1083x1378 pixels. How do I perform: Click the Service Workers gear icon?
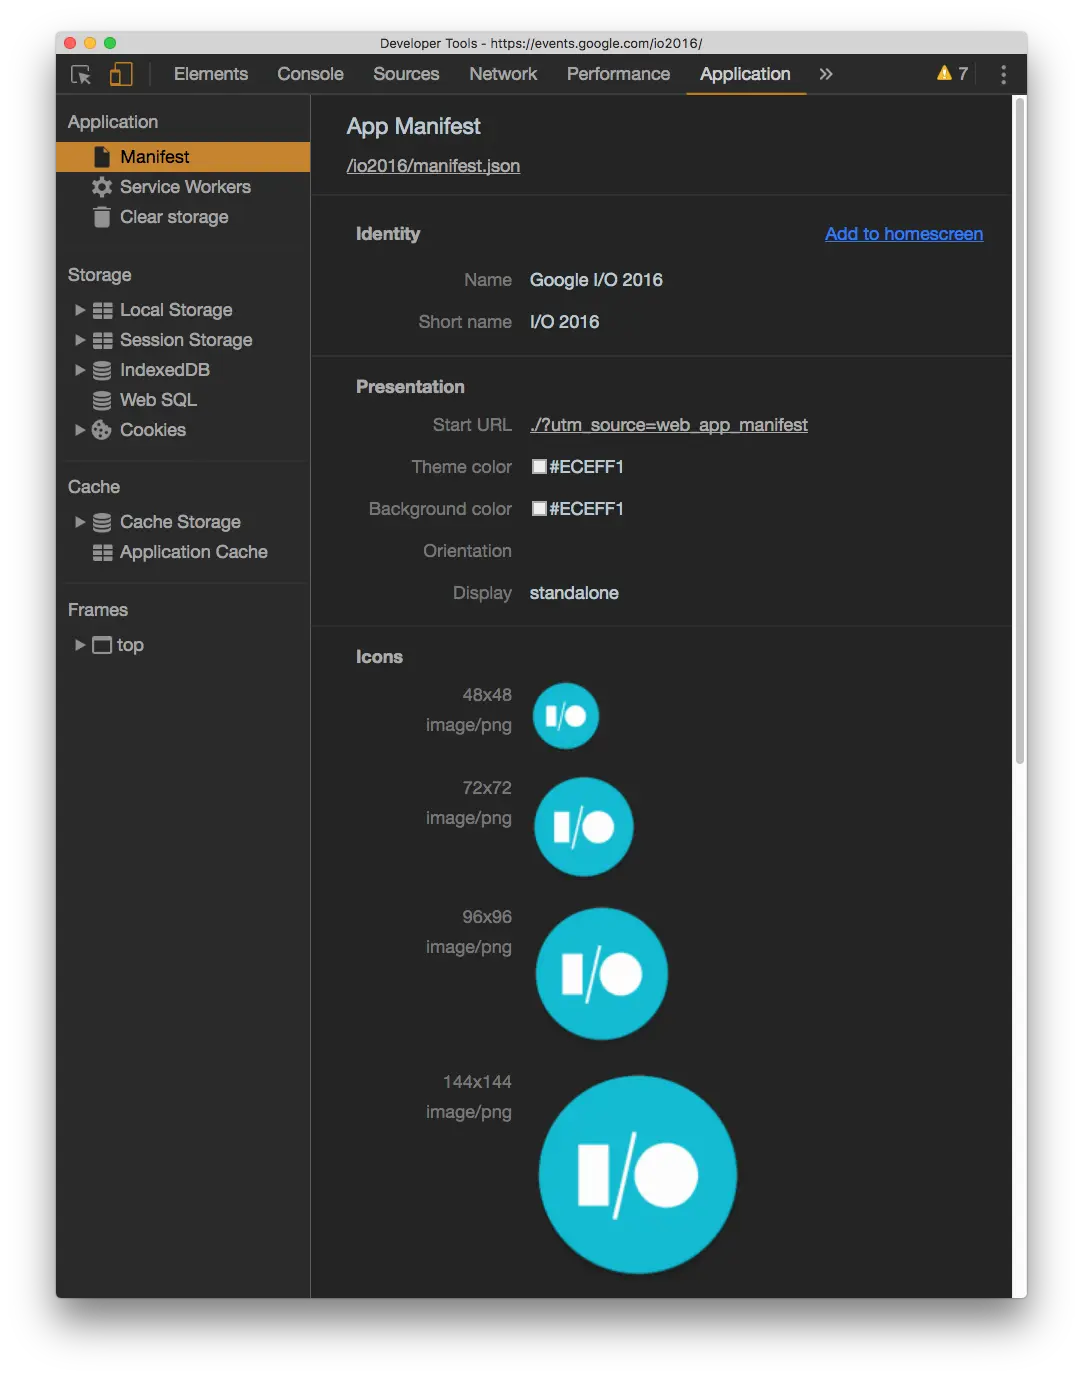[x=102, y=187]
